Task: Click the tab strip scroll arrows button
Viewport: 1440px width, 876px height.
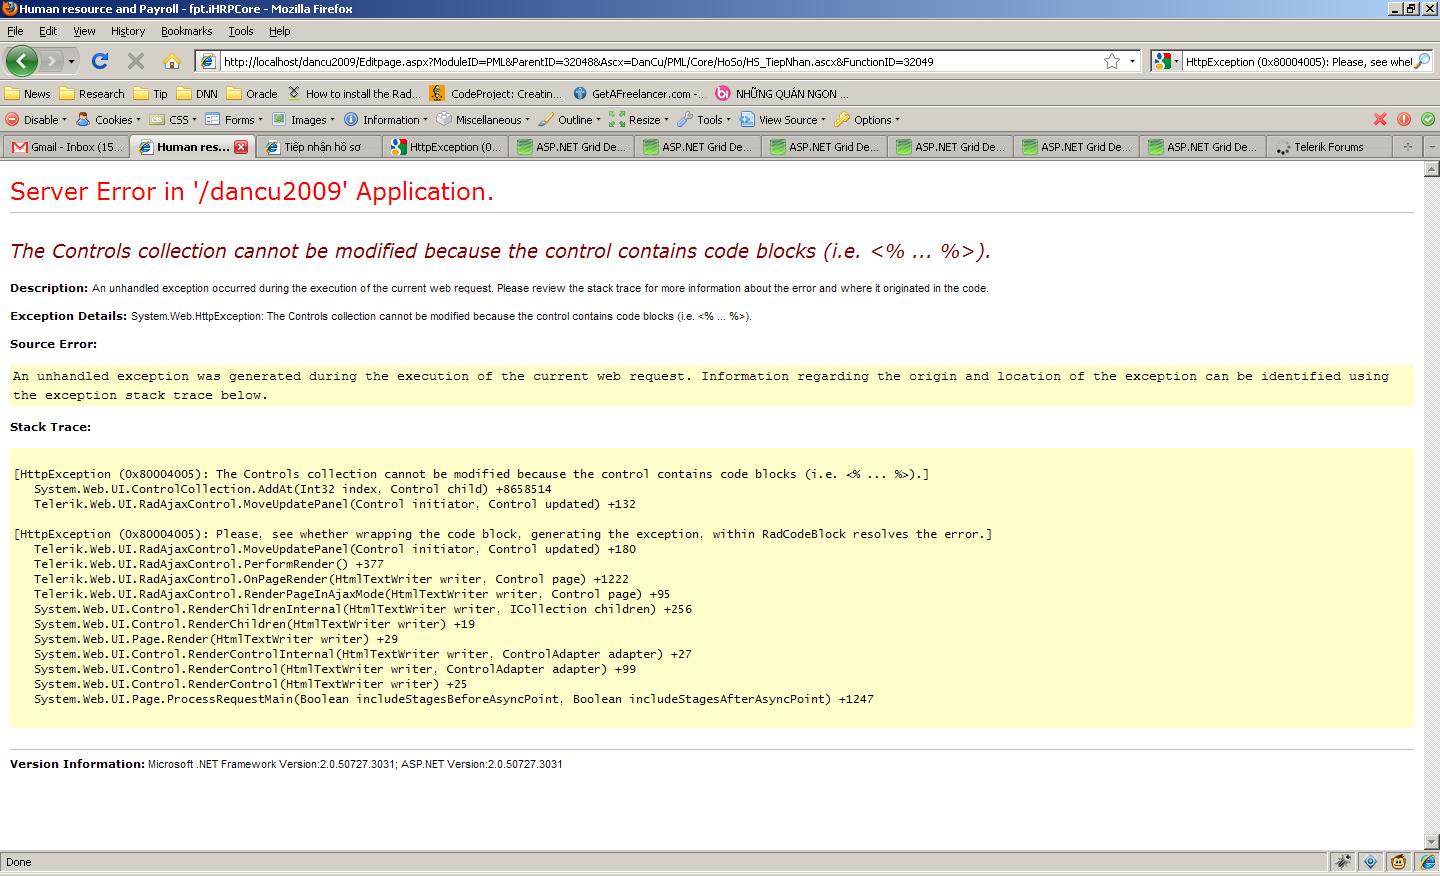Action: 1407,147
